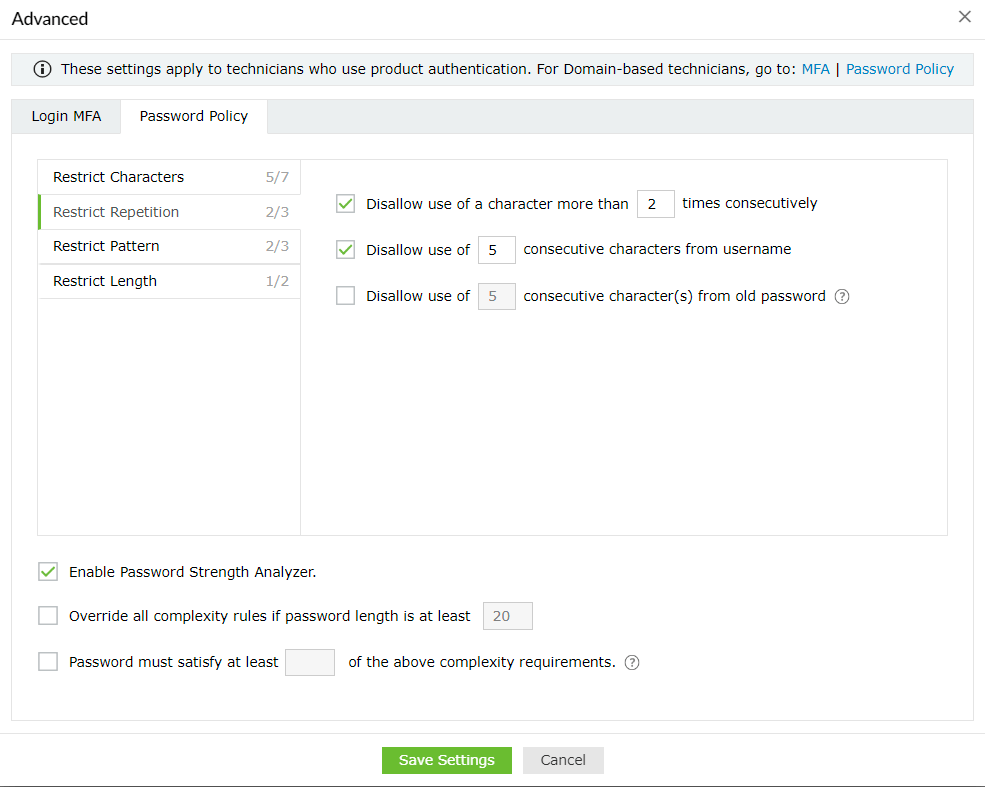Uncheck disallow consecutive repeated character rule
Image resolution: width=985 pixels, height=787 pixels.
(x=346, y=204)
